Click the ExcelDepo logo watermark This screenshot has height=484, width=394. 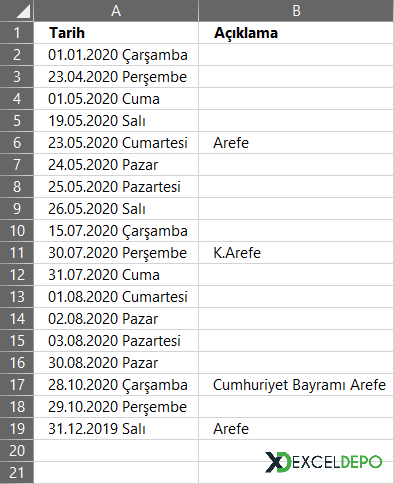point(323,462)
